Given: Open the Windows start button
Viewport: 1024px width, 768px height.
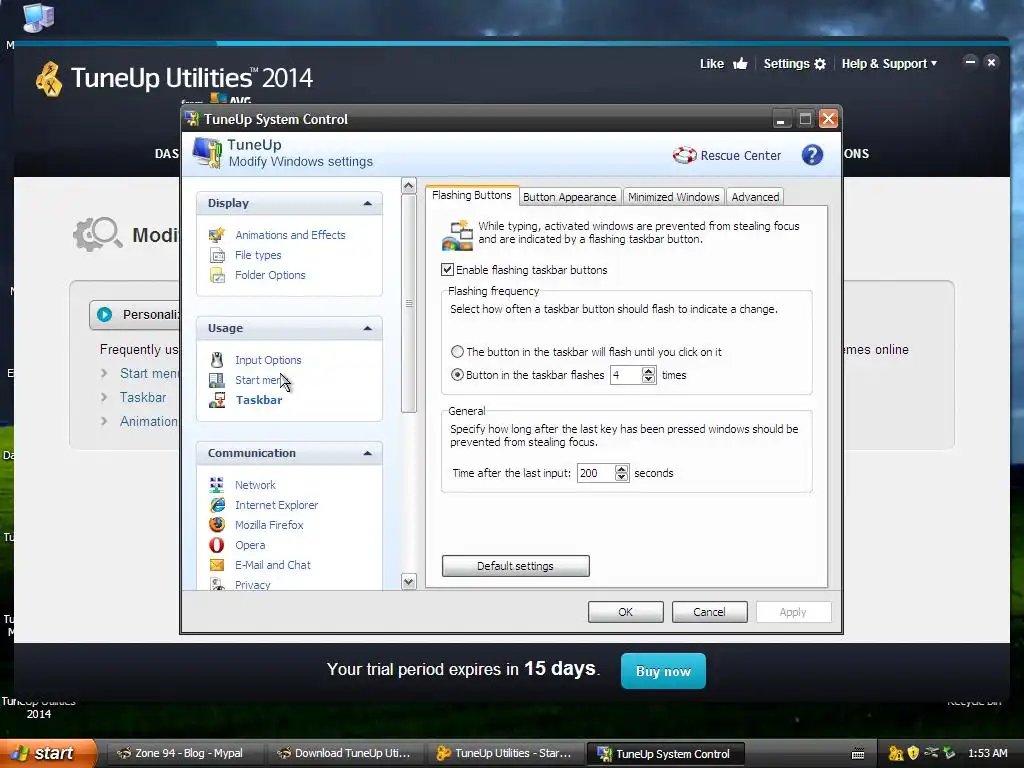Looking at the screenshot, I should coord(48,754).
